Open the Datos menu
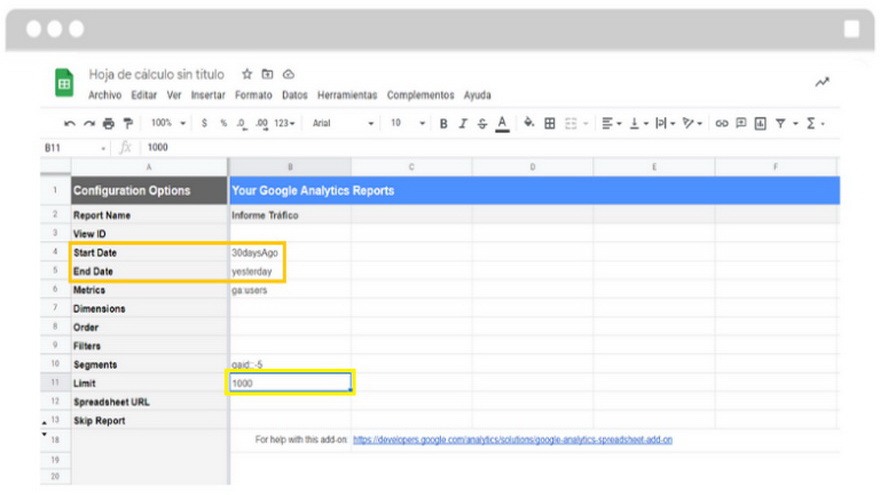 pos(295,95)
